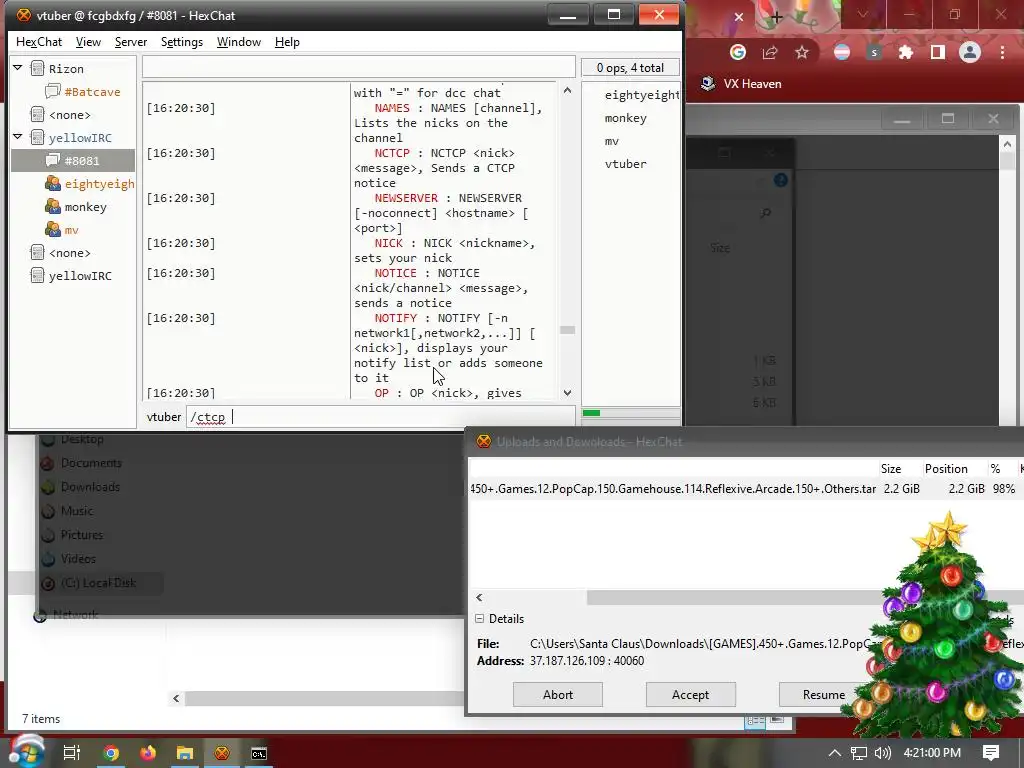The width and height of the screenshot is (1024, 768).
Task: Open the eightyeight private chat in the tree
Action: [x=99, y=184]
